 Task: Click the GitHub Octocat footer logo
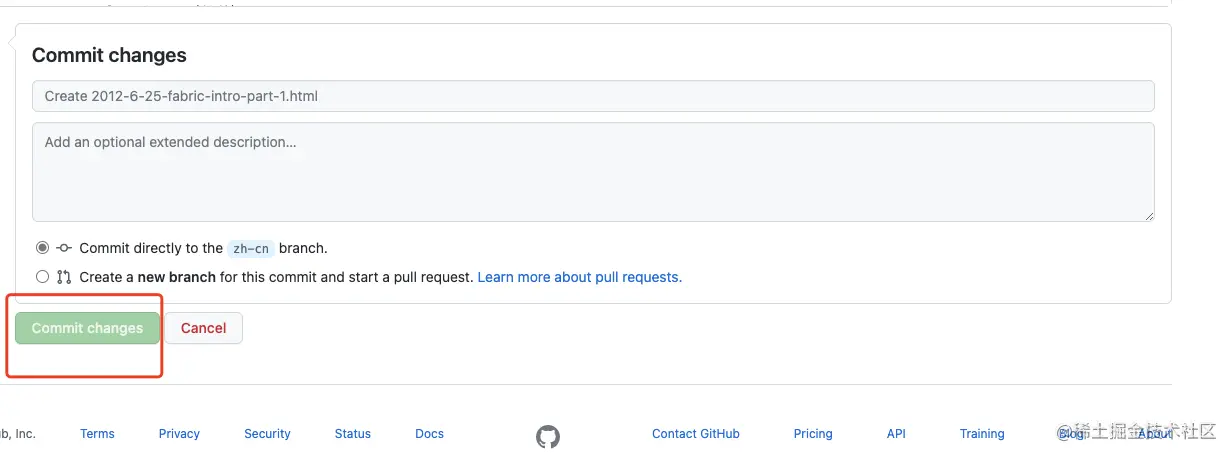point(547,436)
